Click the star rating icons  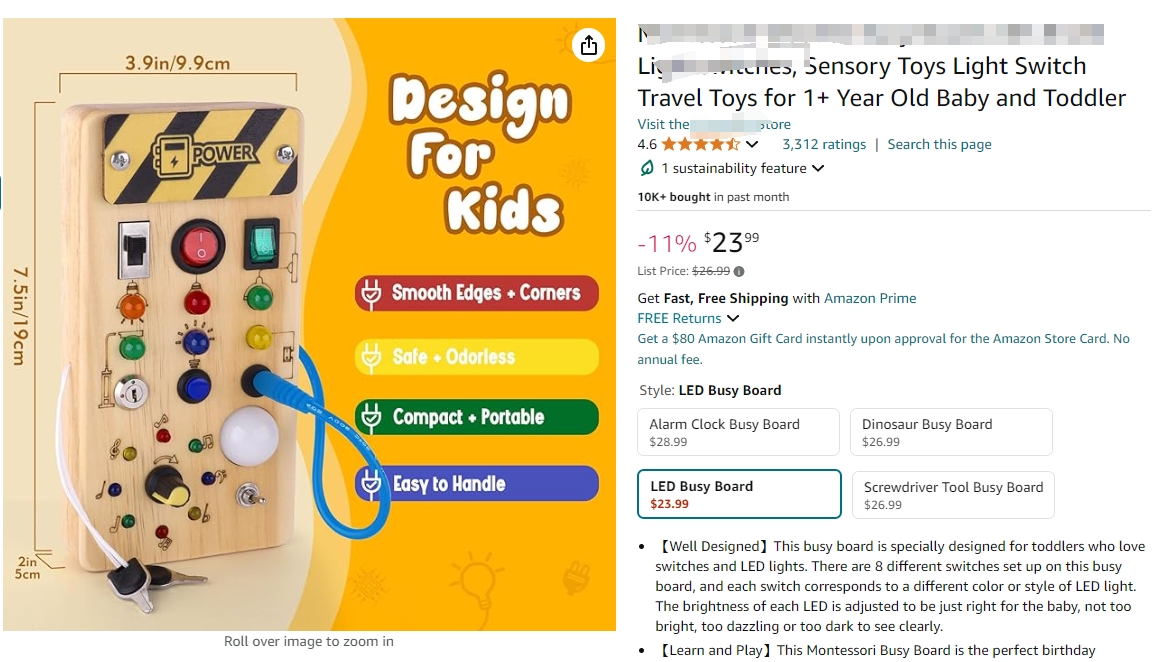click(x=700, y=144)
